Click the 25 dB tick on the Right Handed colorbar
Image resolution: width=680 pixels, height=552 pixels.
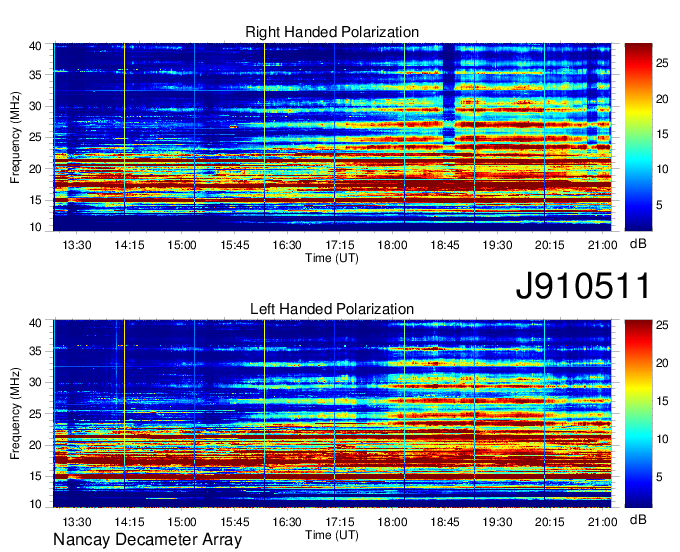(x=662, y=63)
